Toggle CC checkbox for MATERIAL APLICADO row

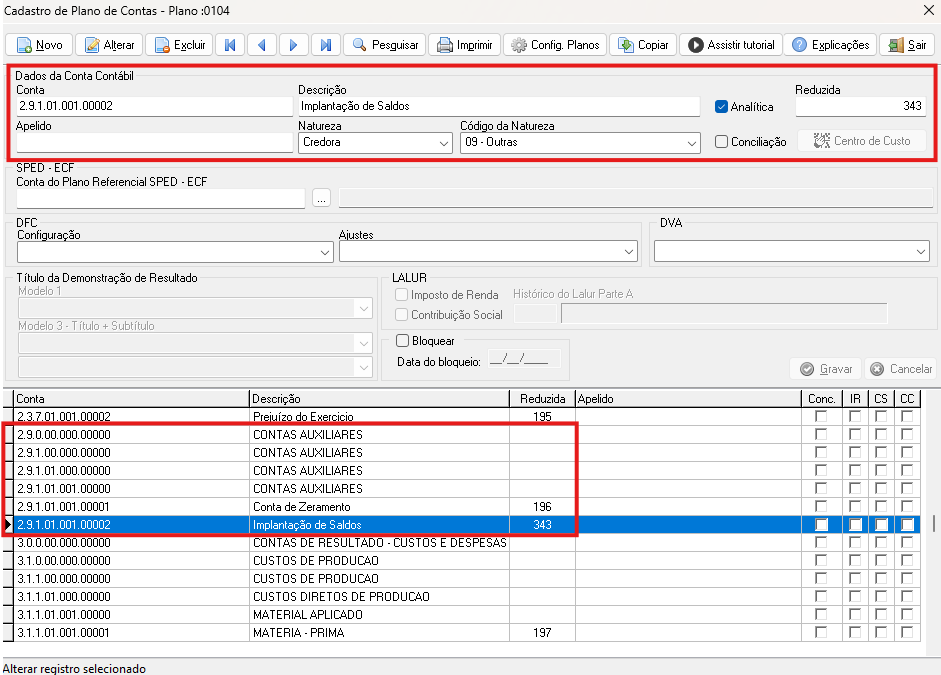[x=907, y=614]
